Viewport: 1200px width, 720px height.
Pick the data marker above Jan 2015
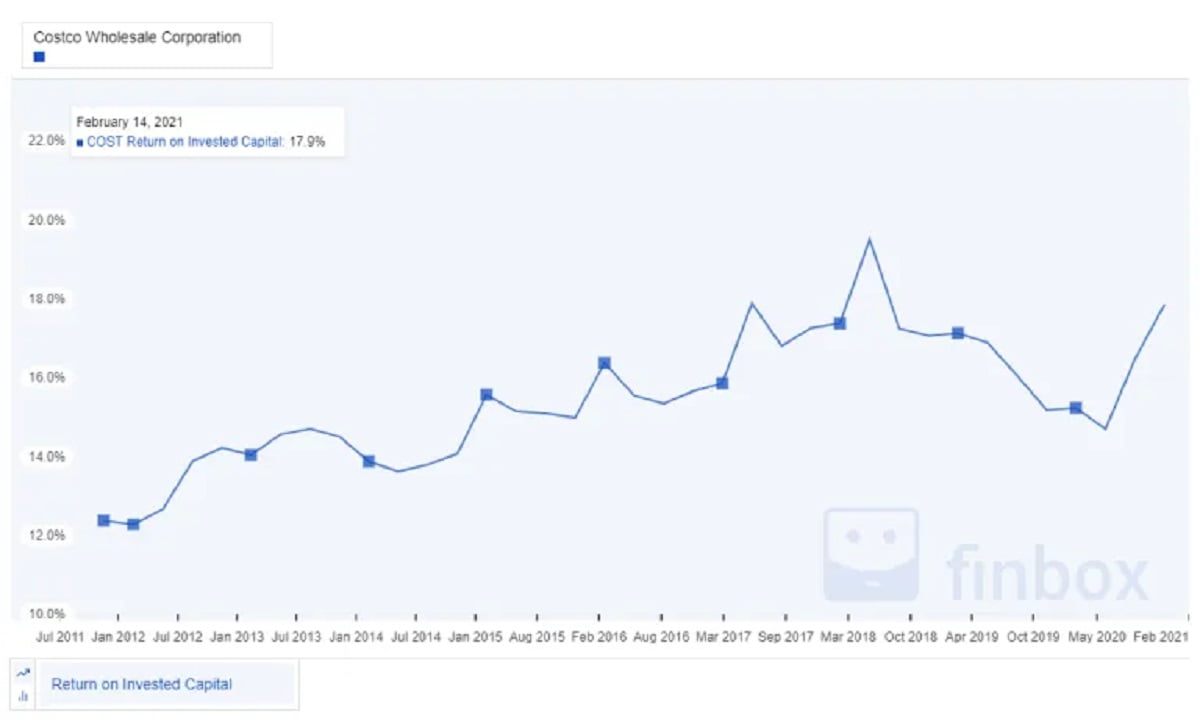[x=486, y=395]
